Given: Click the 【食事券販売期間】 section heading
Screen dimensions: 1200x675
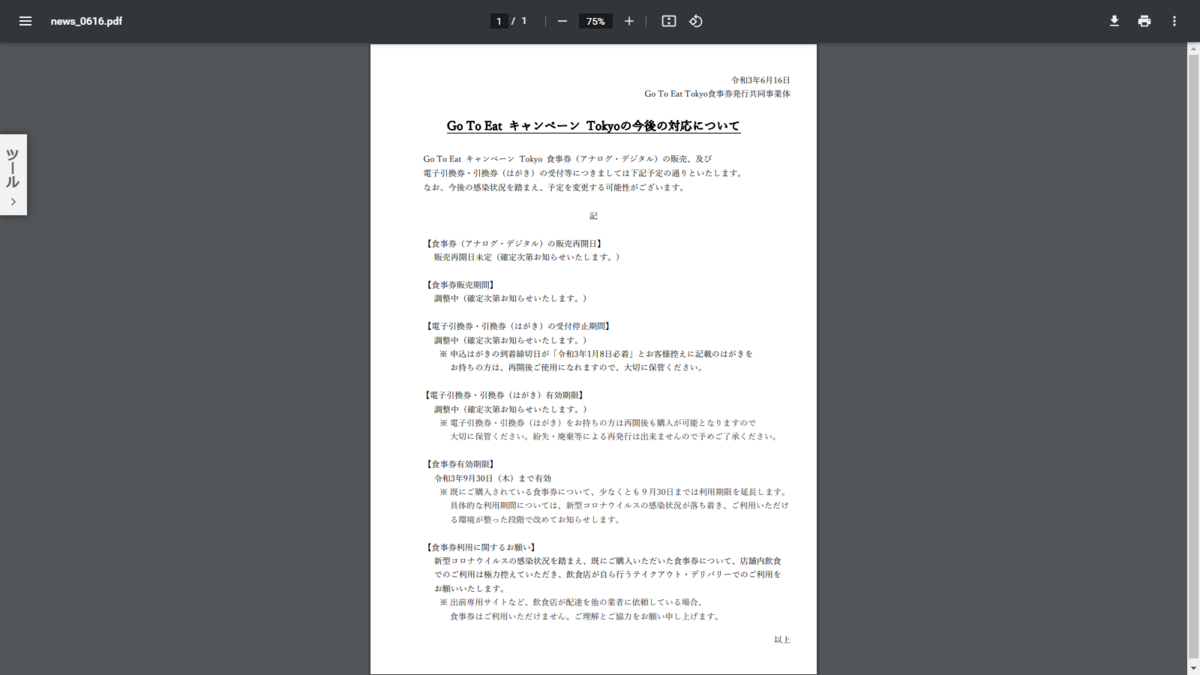Looking at the screenshot, I should coord(459,285).
